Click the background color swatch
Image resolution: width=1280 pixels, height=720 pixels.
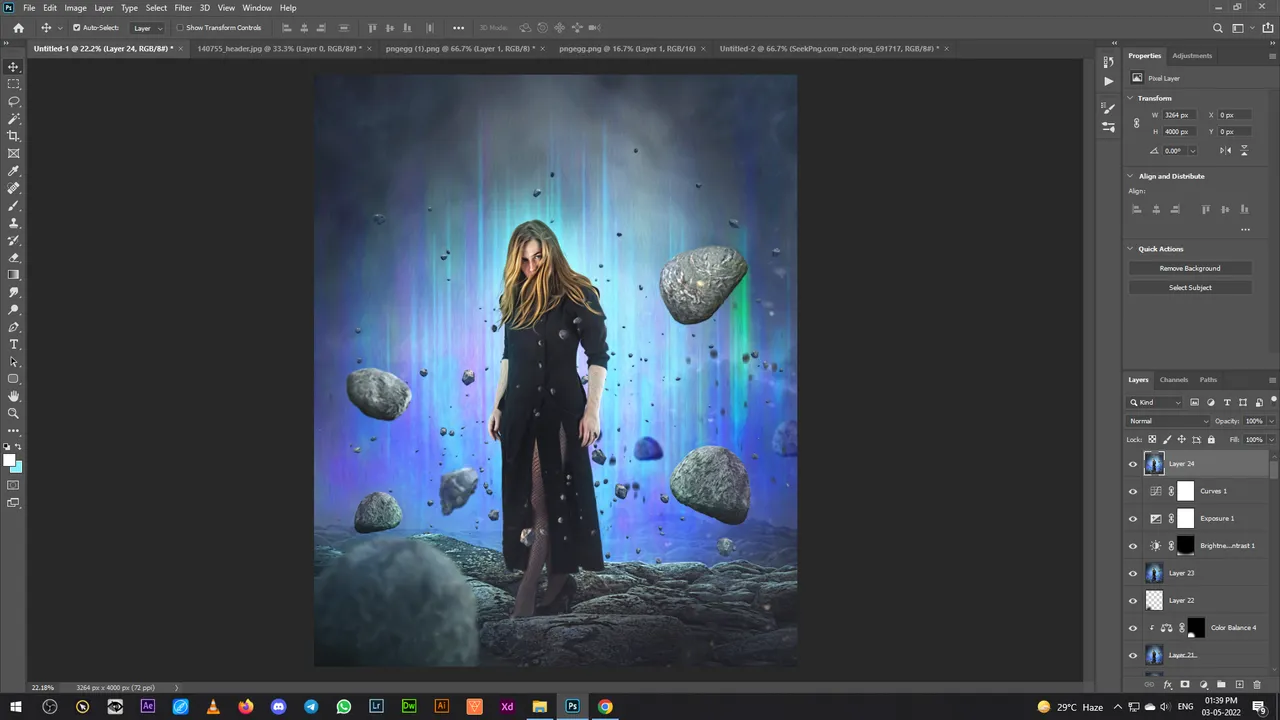click(x=17, y=467)
